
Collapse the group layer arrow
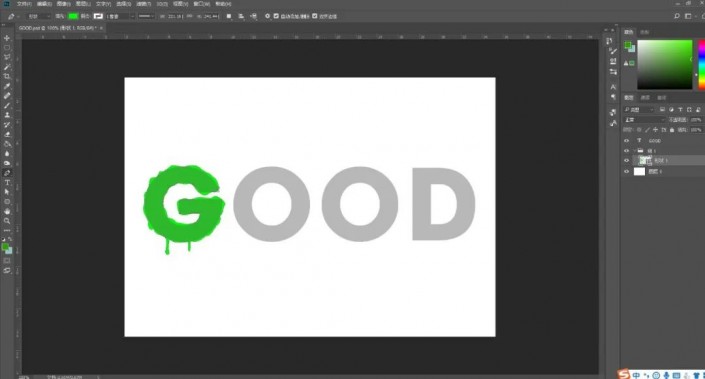(x=634, y=151)
